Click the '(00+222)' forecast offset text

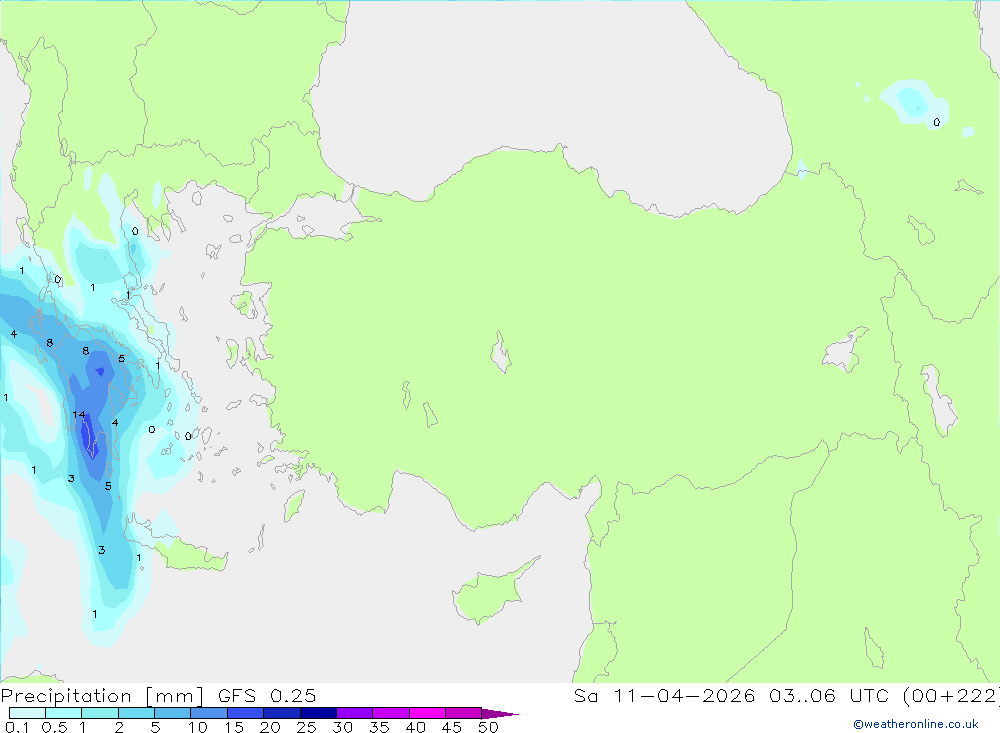[951, 695]
